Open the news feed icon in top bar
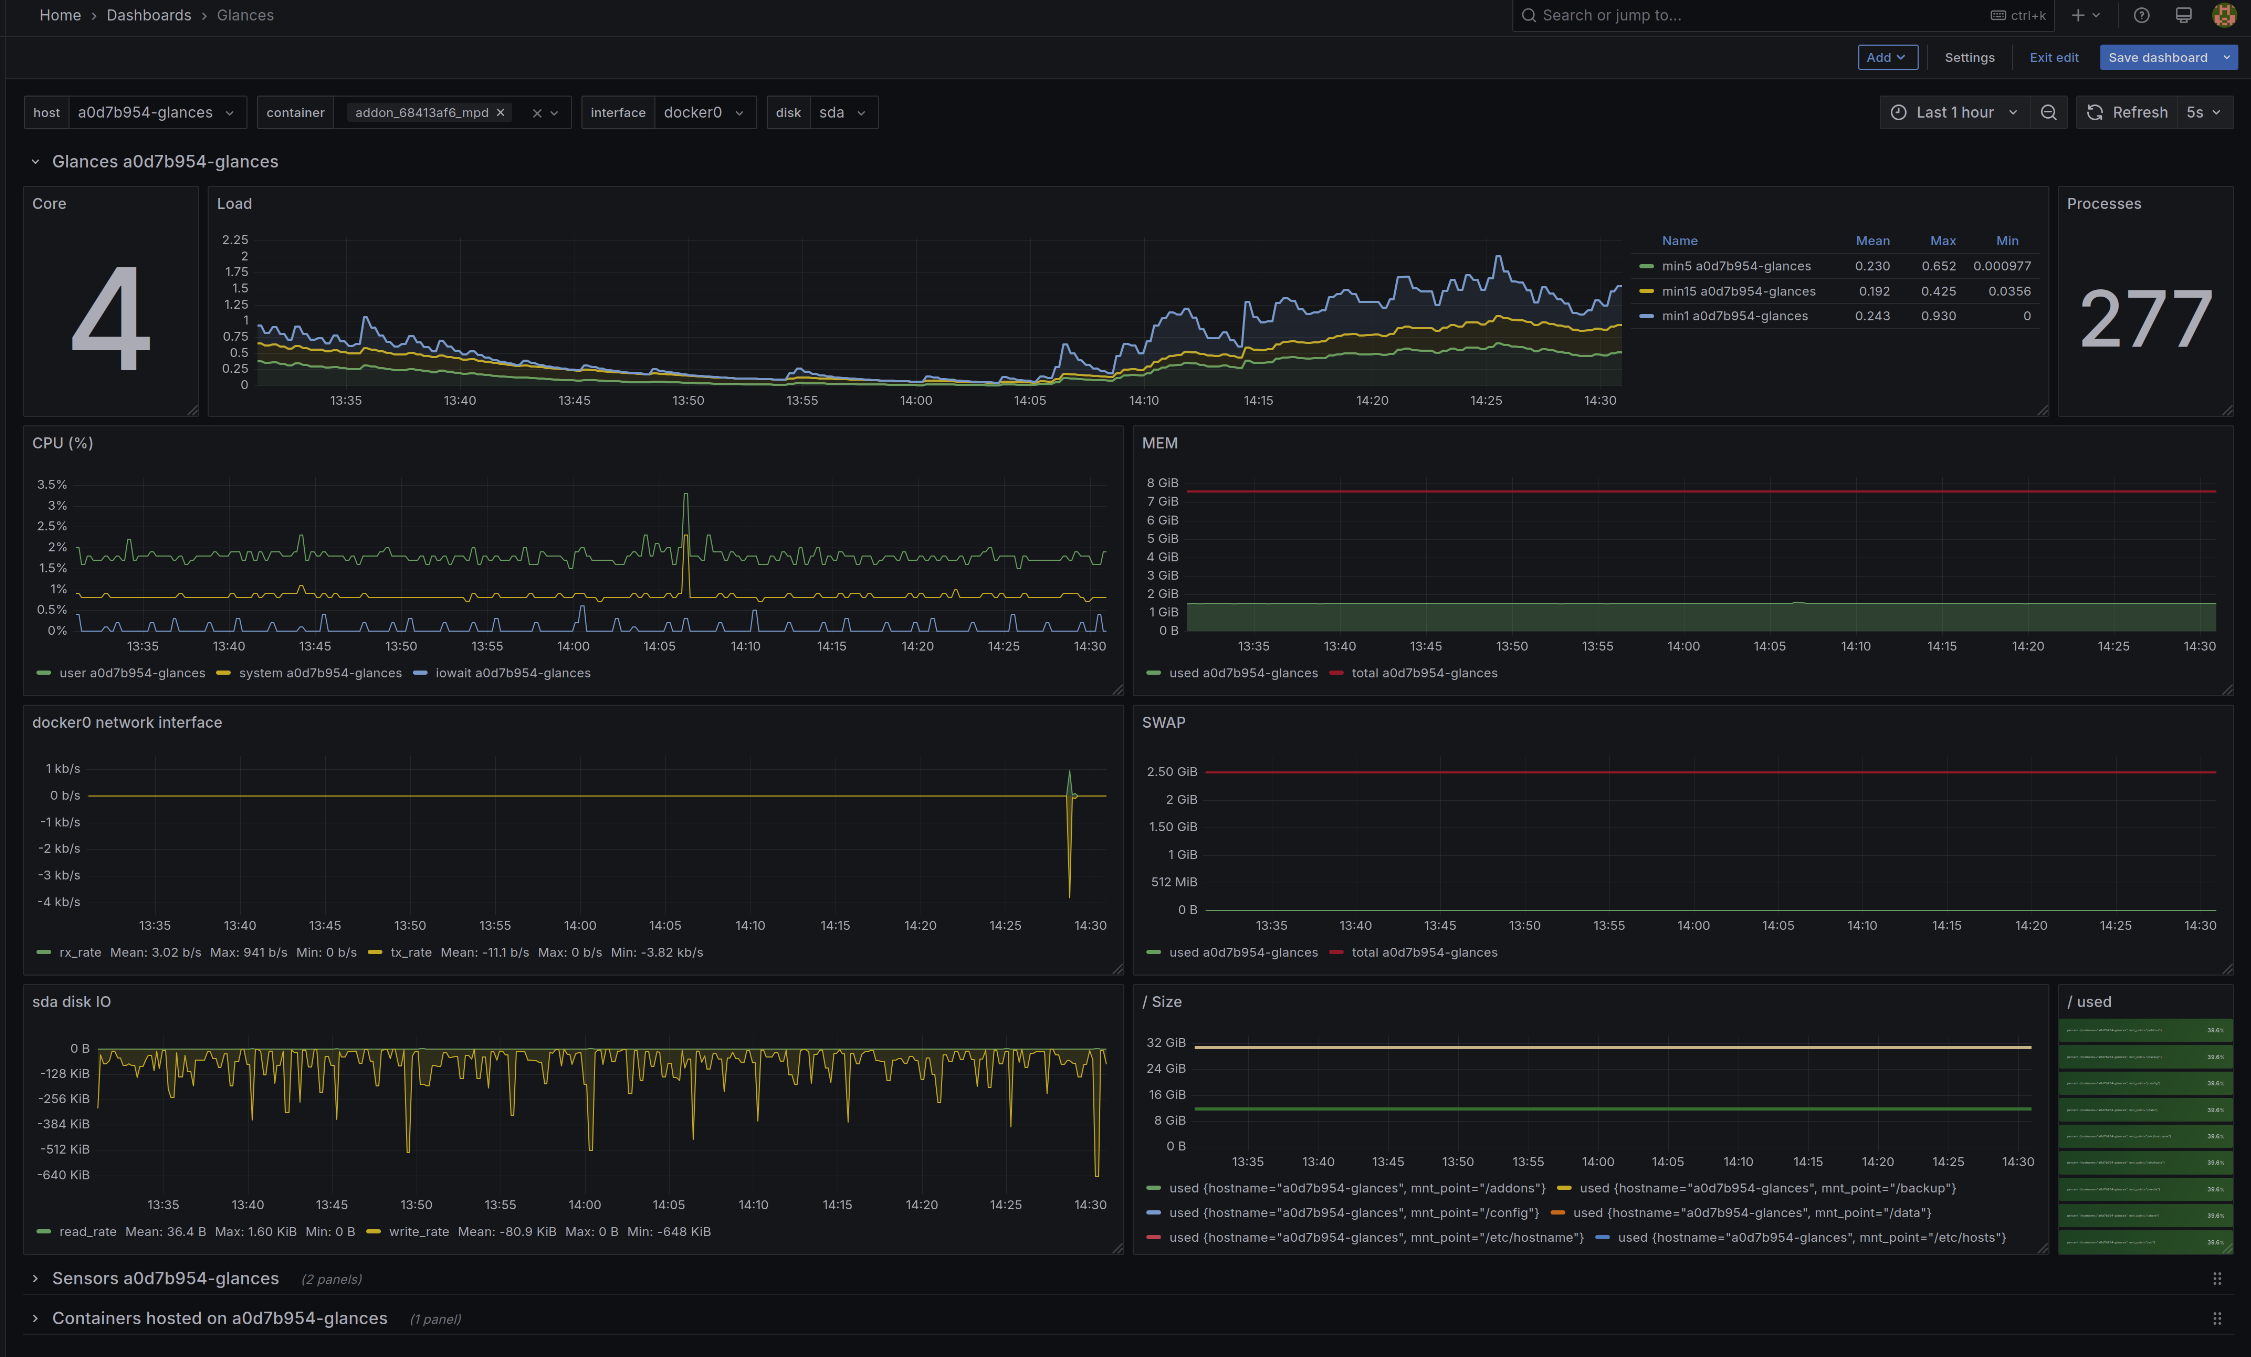 pos(2184,15)
